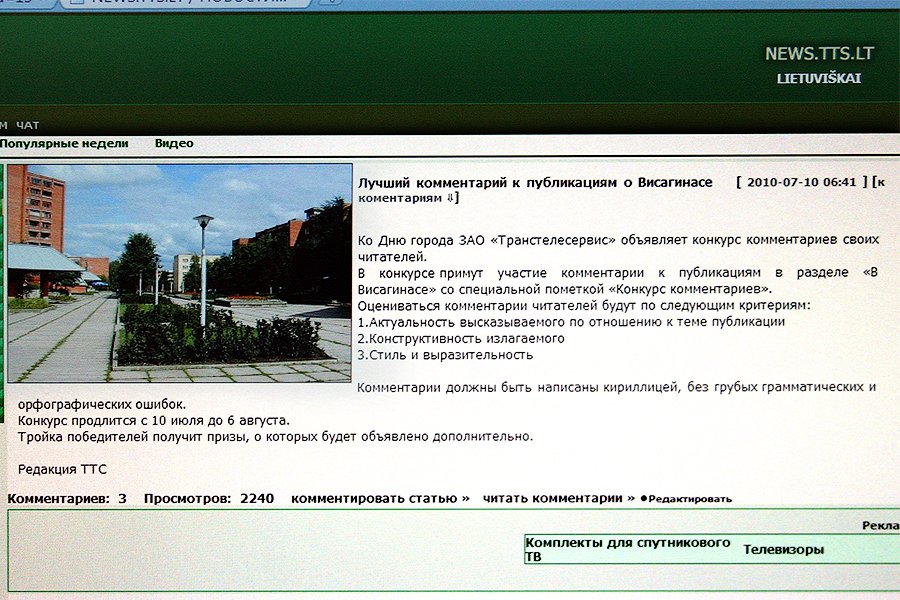Viewport: 900px width, 600px height.
Task: Switch to the "Видео" tab
Action: (x=174, y=142)
